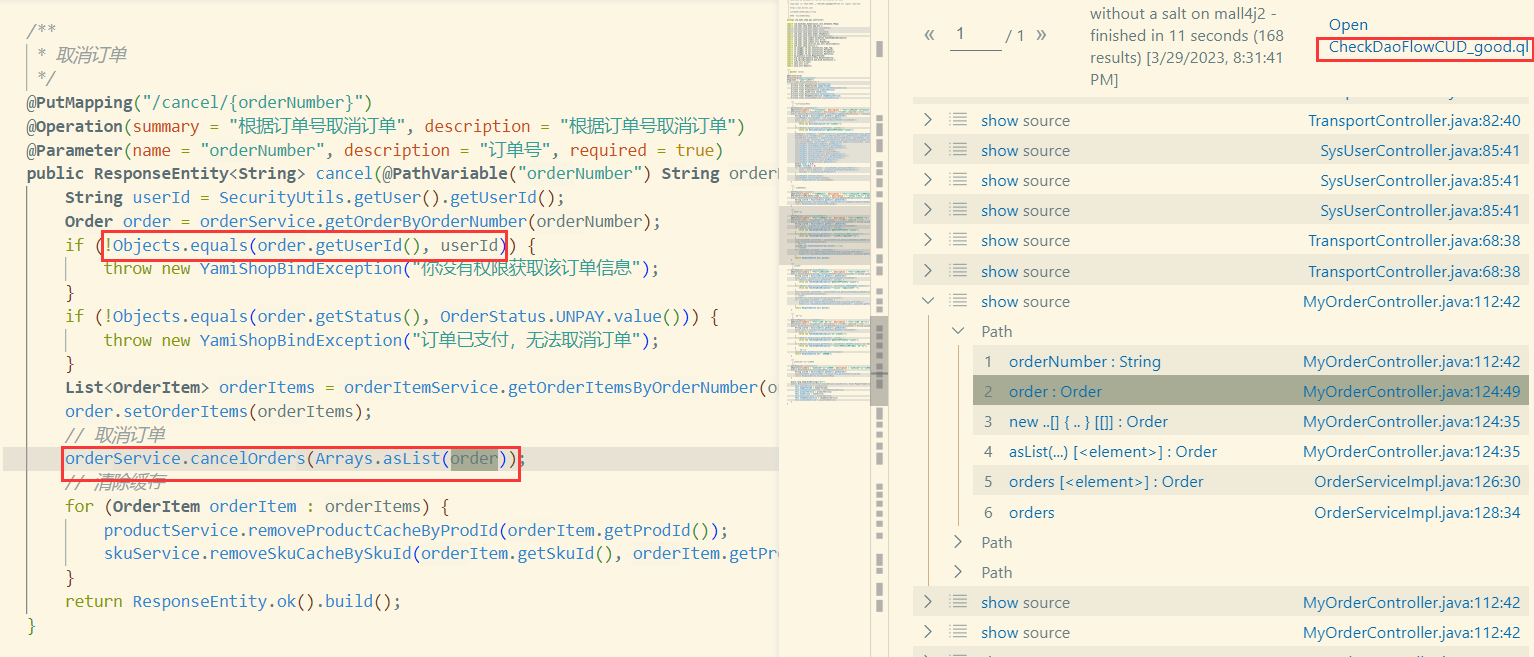Open the CheckDaoFlowCUD_good.ql query file
Screen dimensions: 1534x657
click(x=1428, y=48)
